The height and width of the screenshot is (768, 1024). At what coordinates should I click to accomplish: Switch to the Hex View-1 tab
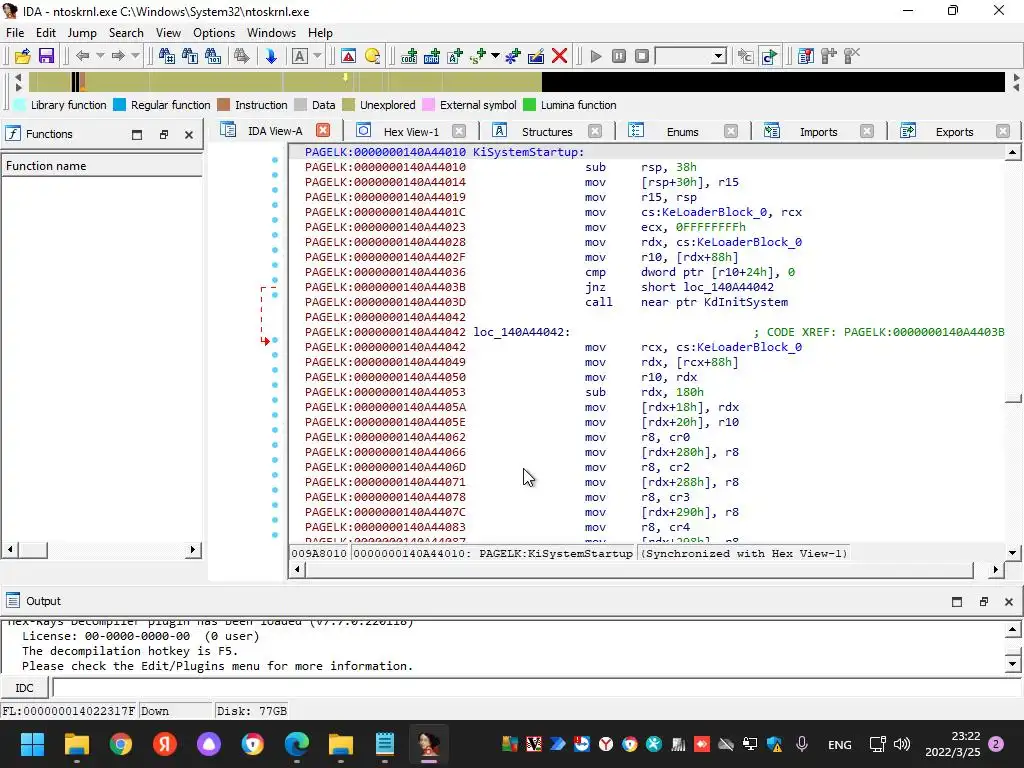click(x=411, y=131)
